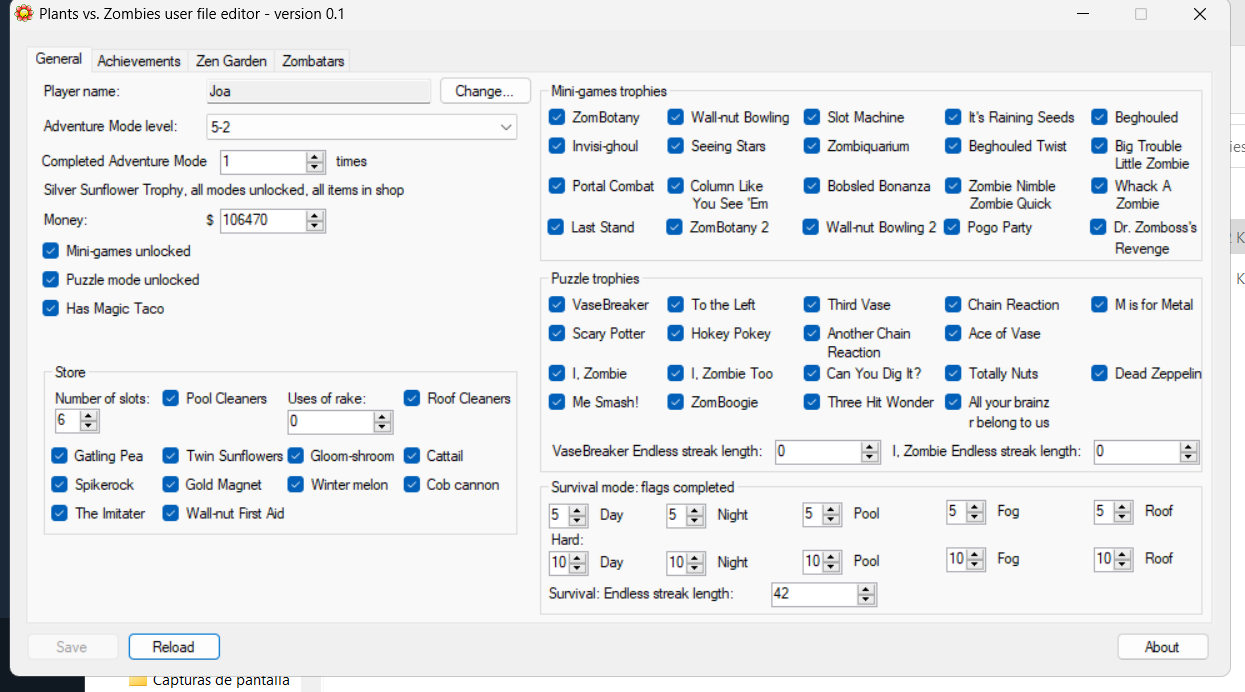The width and height of the screenshot is (1245, 692).
Task: Increase the Money value with up arrow
Action: pyautogui.click(x=316, y=215)
